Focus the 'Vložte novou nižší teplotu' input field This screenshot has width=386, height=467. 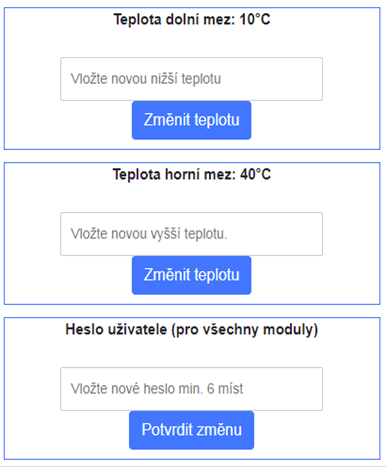tap(191, 79)
